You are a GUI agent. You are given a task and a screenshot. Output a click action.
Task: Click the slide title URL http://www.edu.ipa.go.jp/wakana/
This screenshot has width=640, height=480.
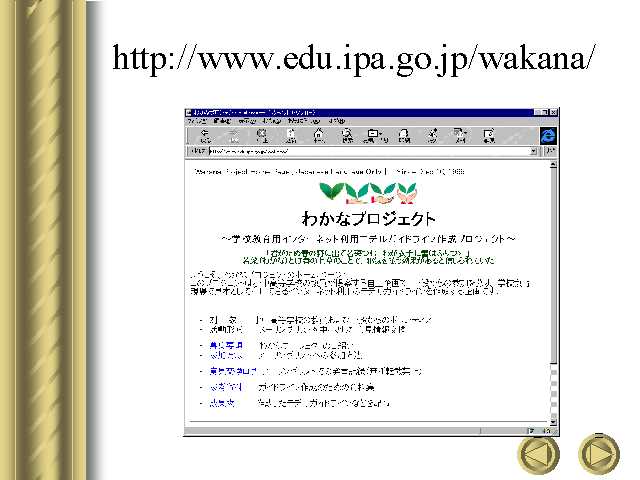[354, 58]
